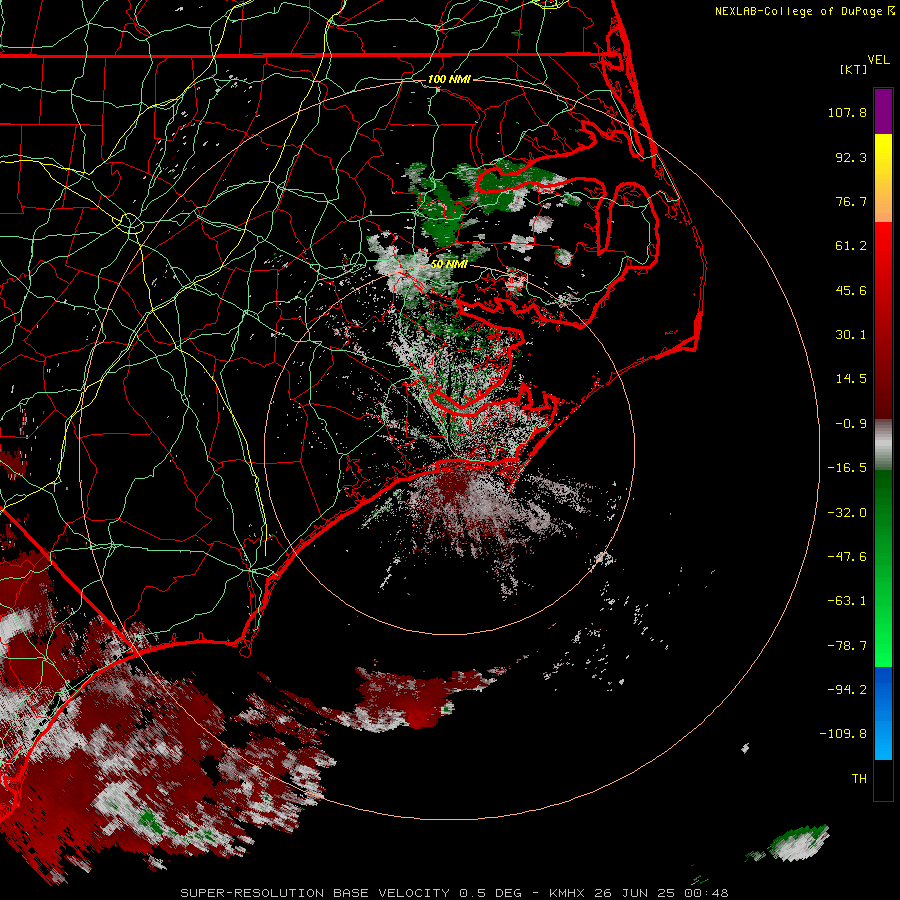The image size is (900, 900).
Task: Click the 45.6 scale value
Action: [x=851, y=290]
